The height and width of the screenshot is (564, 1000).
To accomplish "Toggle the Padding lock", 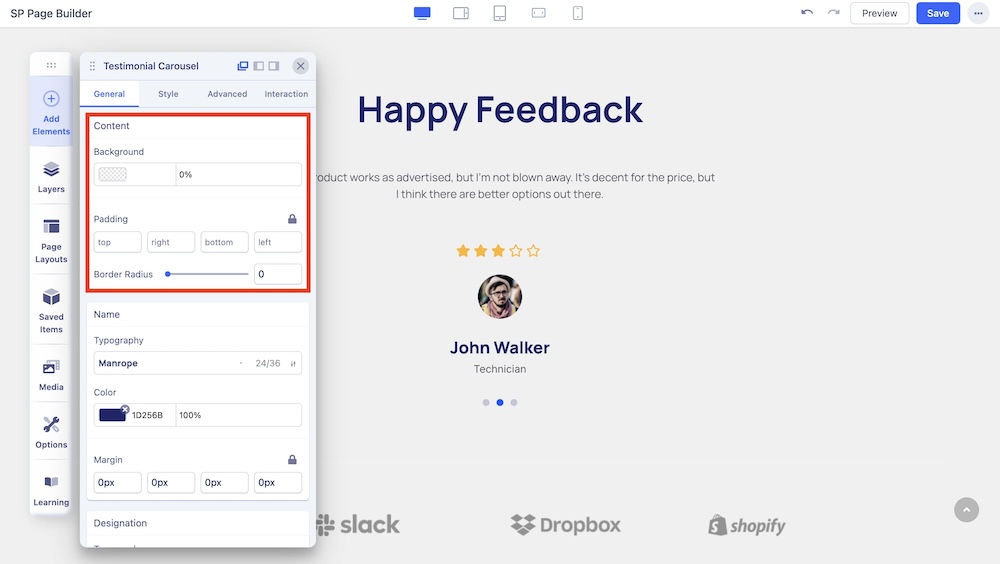I will tap(292, 219).
